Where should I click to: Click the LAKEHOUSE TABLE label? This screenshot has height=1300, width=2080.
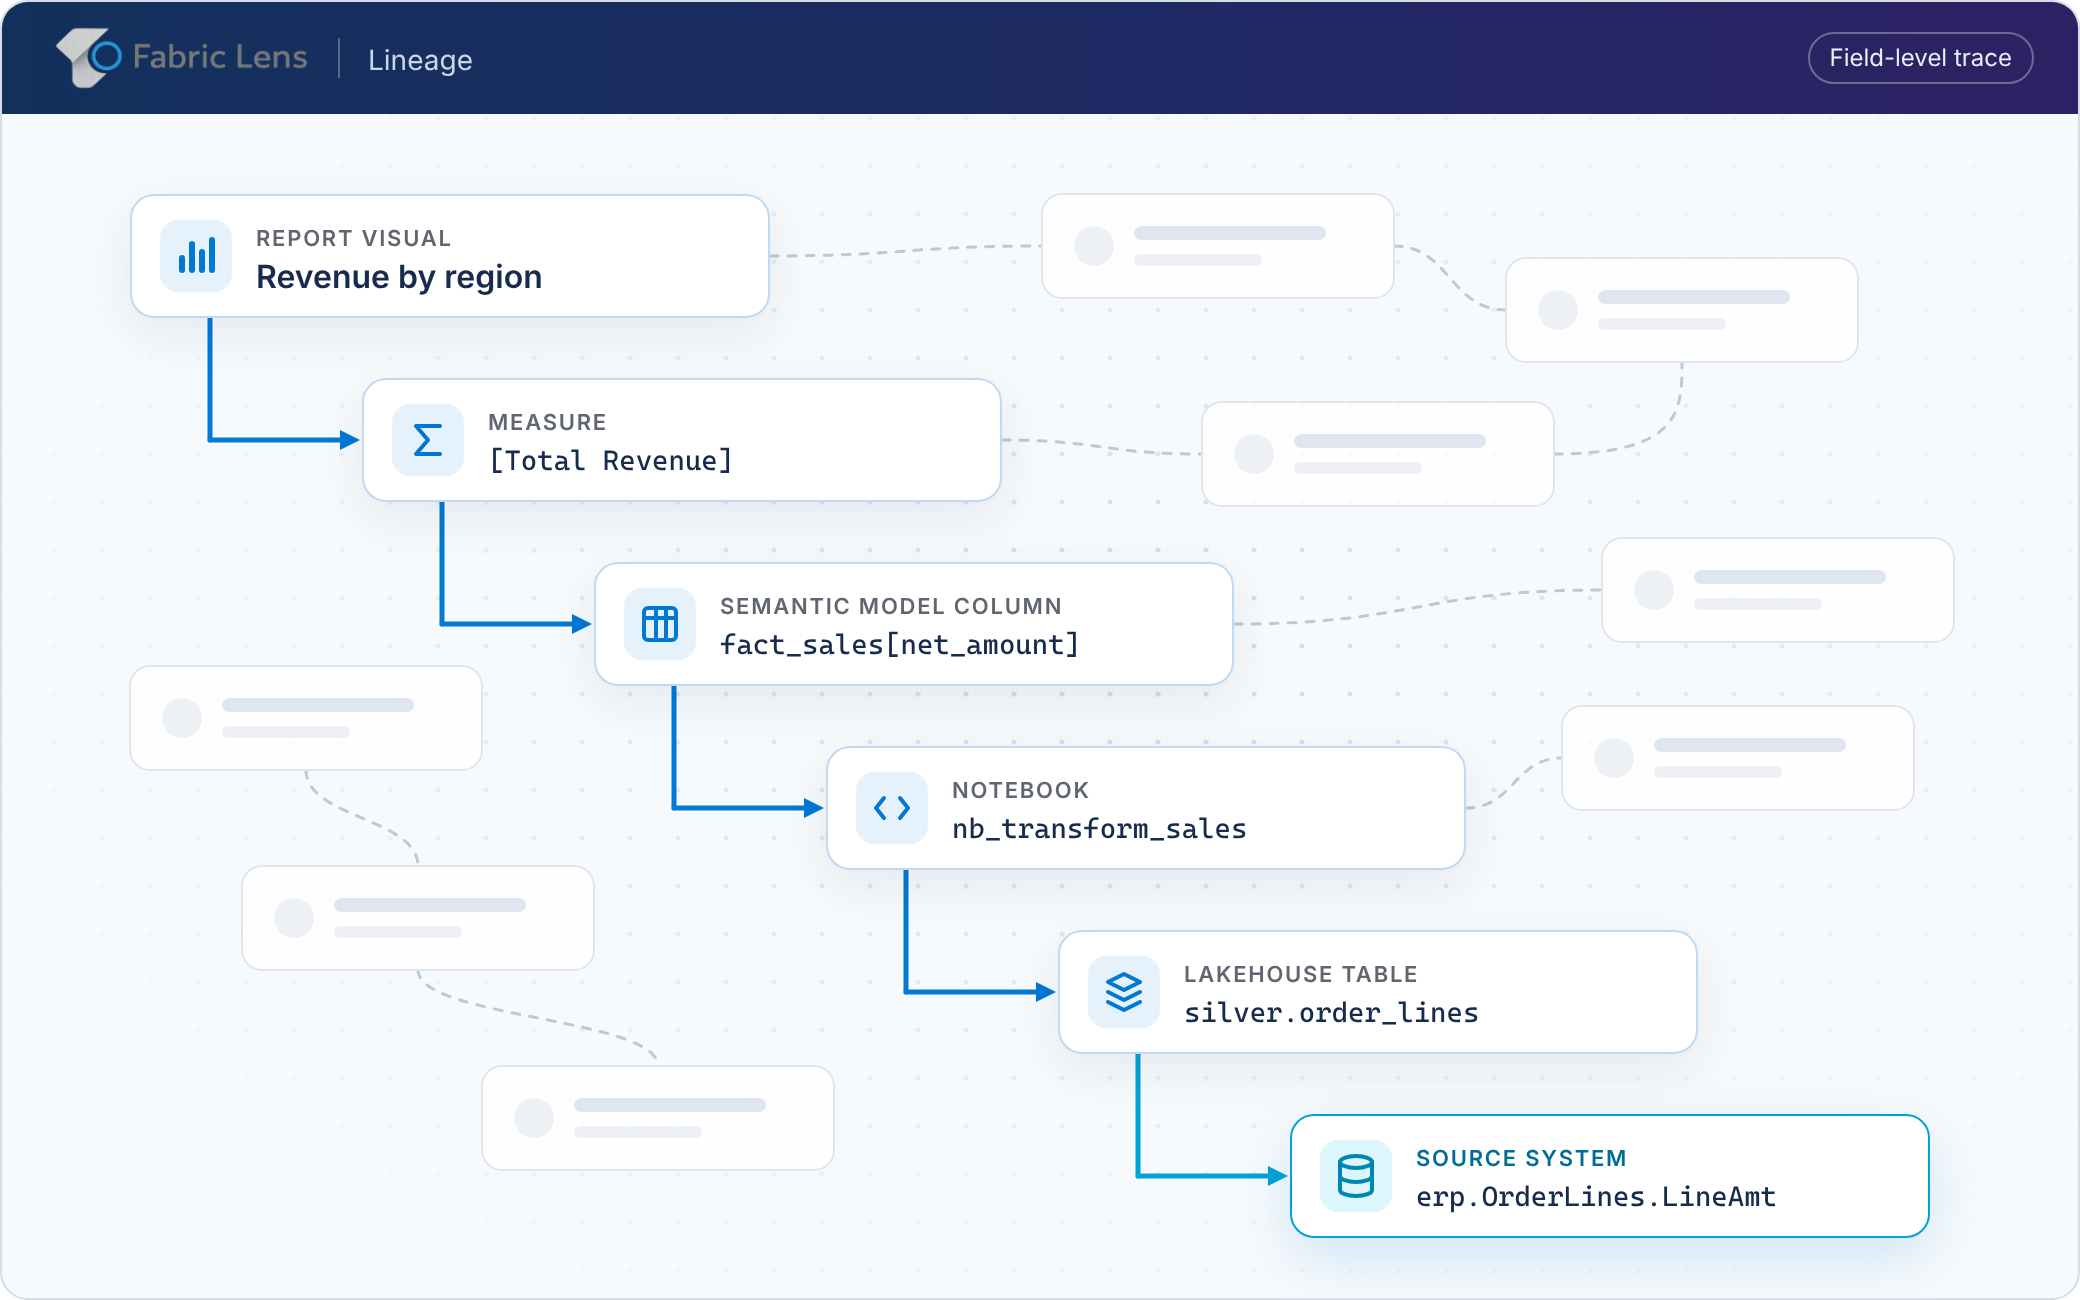(x=1301, y=974)
